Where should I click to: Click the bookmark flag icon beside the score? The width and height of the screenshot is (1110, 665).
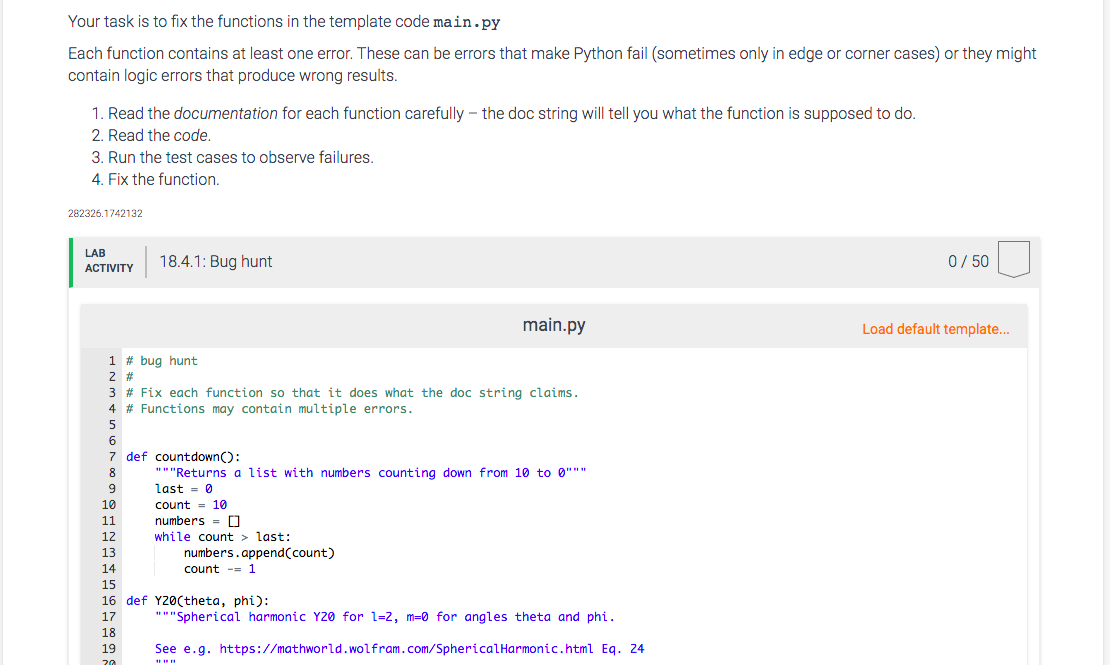coord(1013,259)
